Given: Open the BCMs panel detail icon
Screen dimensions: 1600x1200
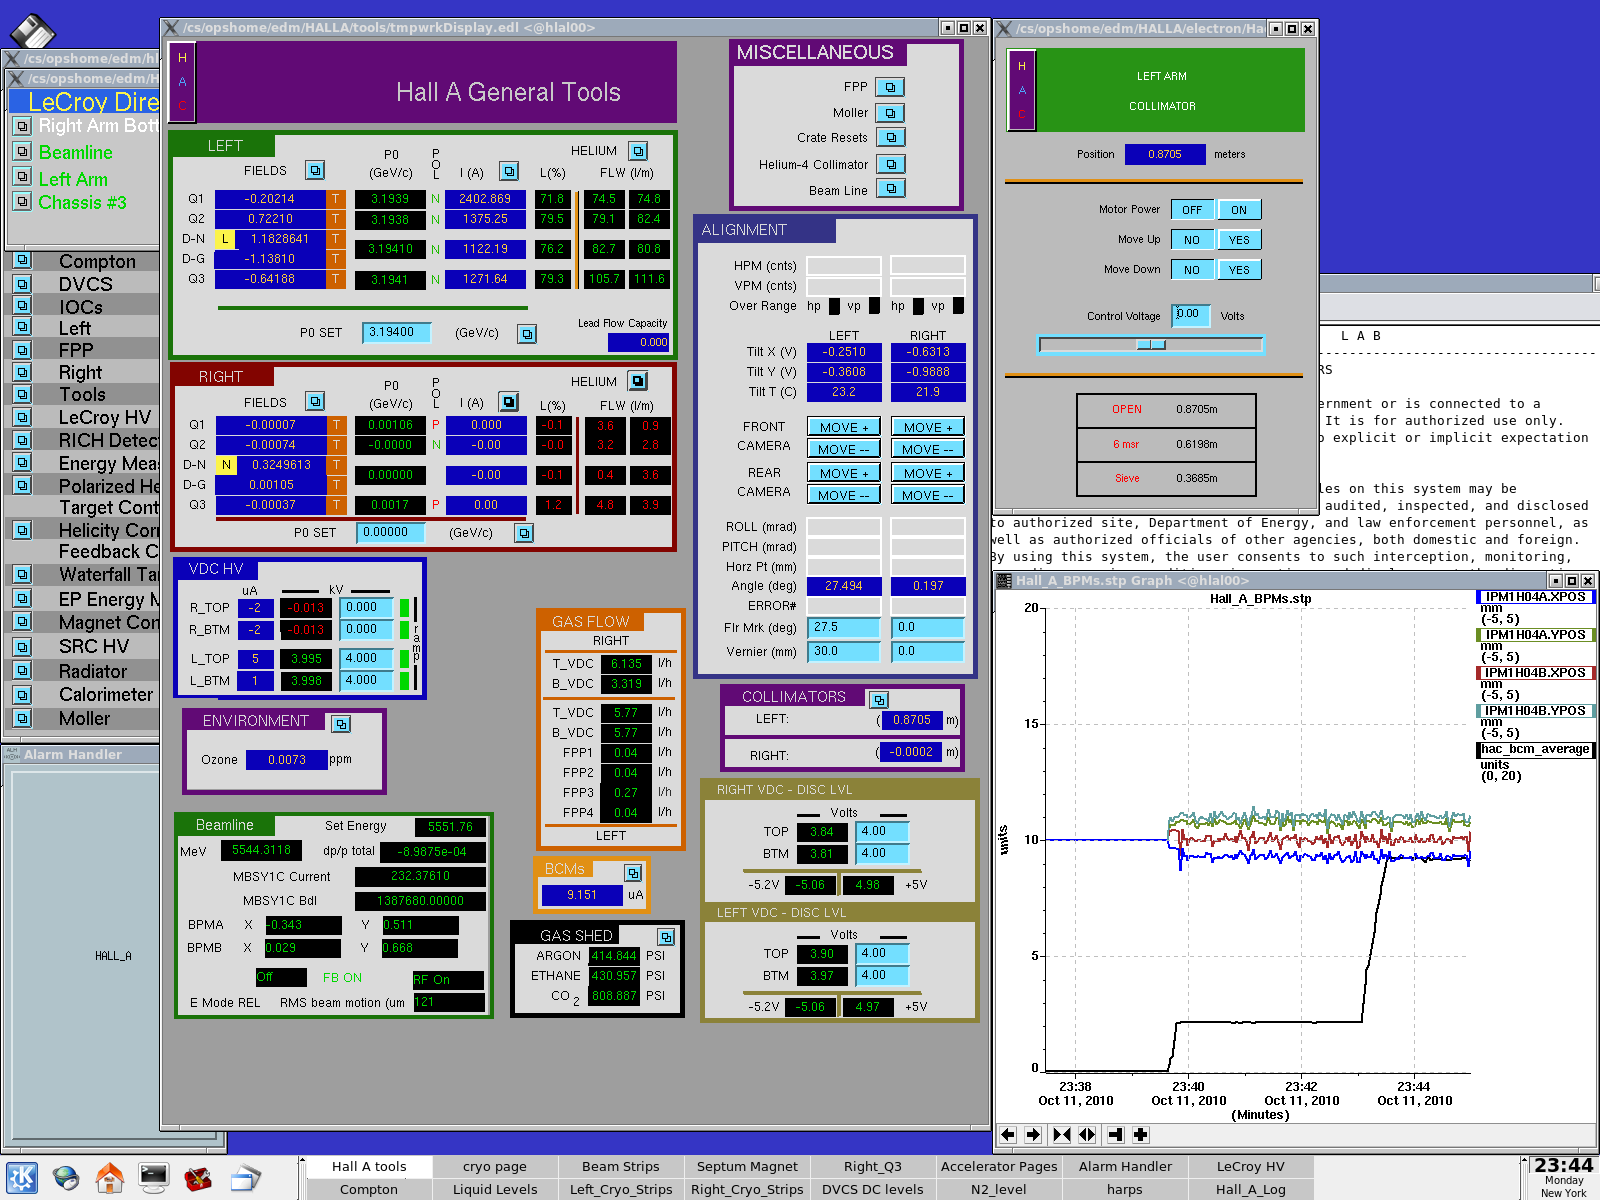Looking at the screenshot, I should tap(633, 873).
